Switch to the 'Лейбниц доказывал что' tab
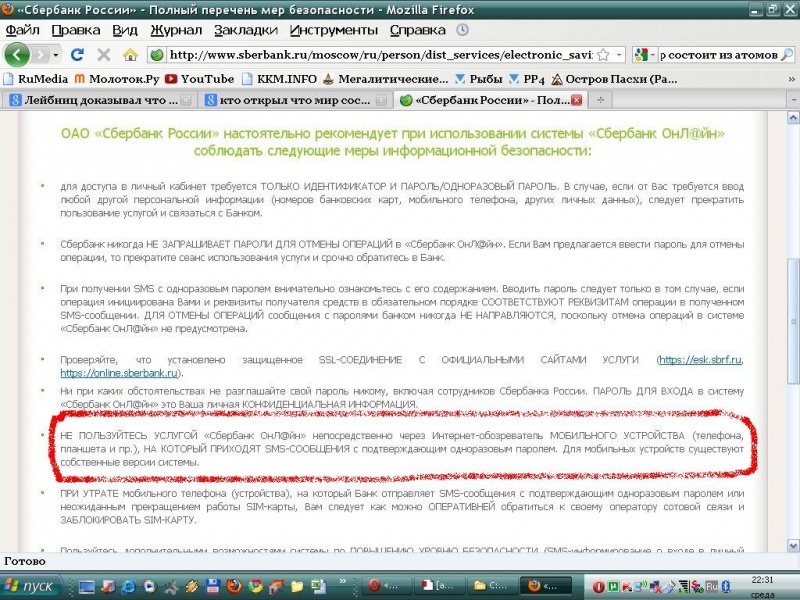This screenshot has height=600, width=800. (x=100, y=100)
